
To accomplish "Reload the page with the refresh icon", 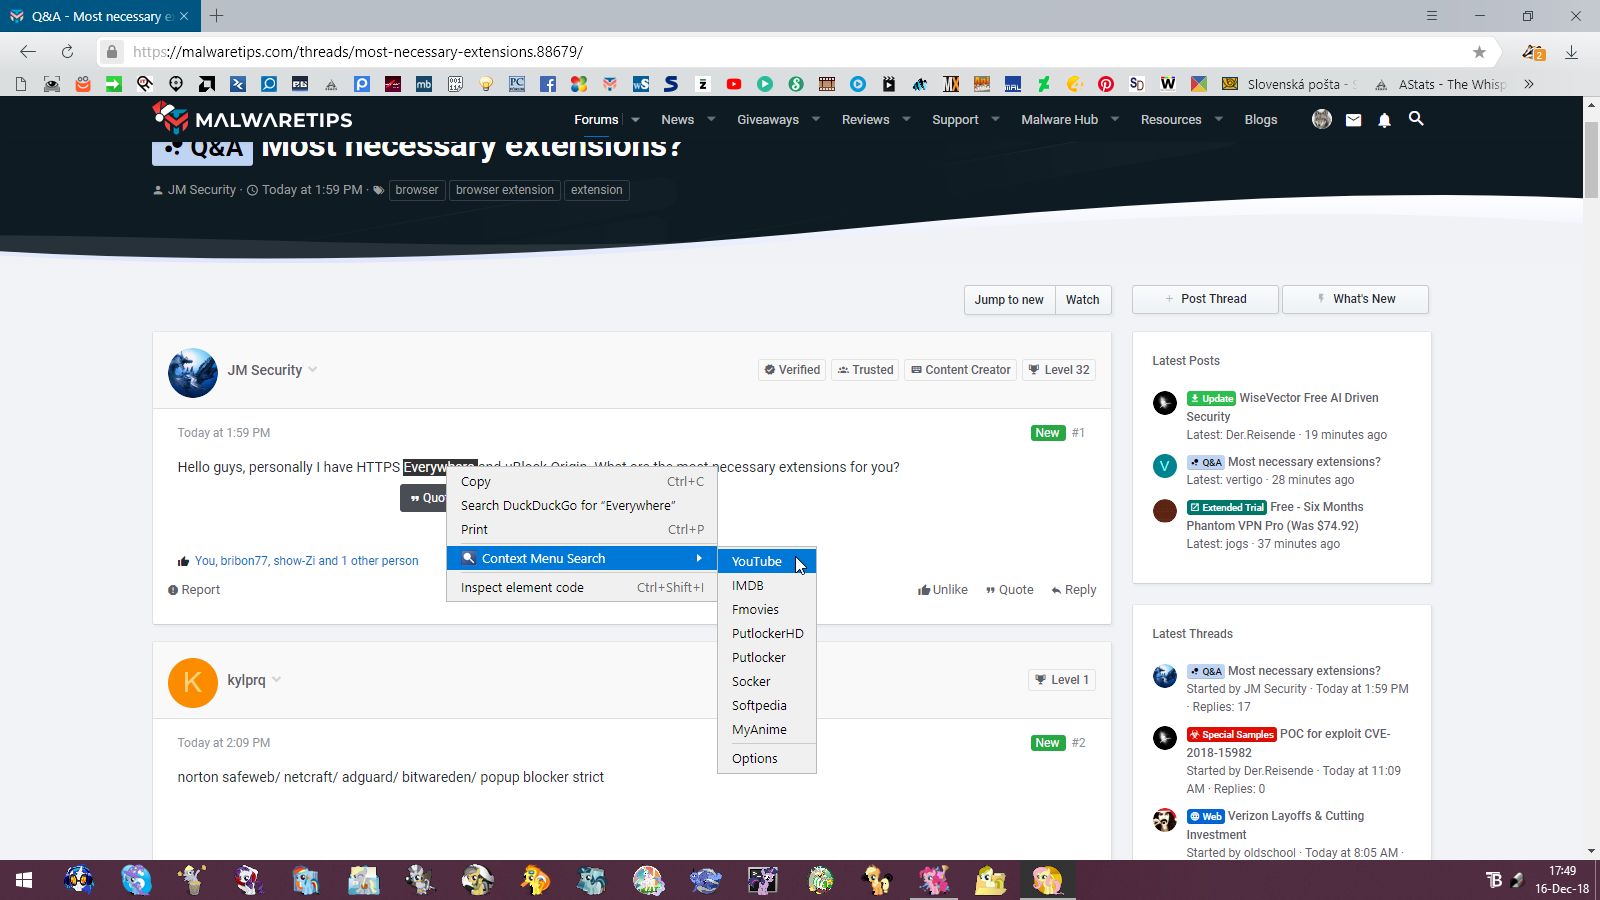I will tap(67, 52).
